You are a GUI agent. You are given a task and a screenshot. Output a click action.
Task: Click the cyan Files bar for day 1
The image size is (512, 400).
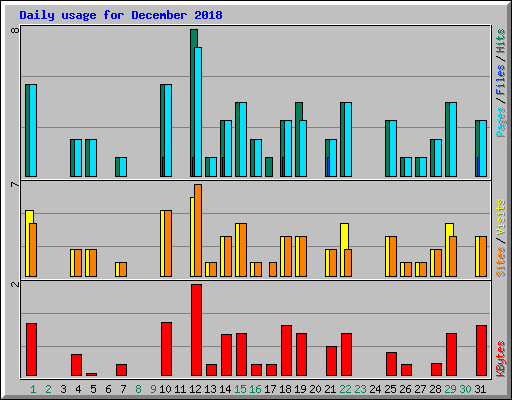33,130
